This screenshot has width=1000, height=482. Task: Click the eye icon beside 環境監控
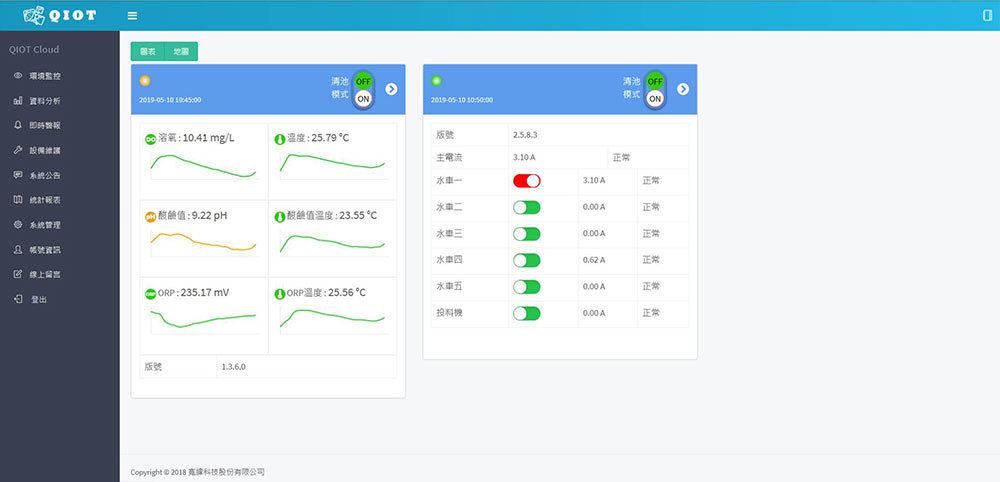click(x=18, y=76)
